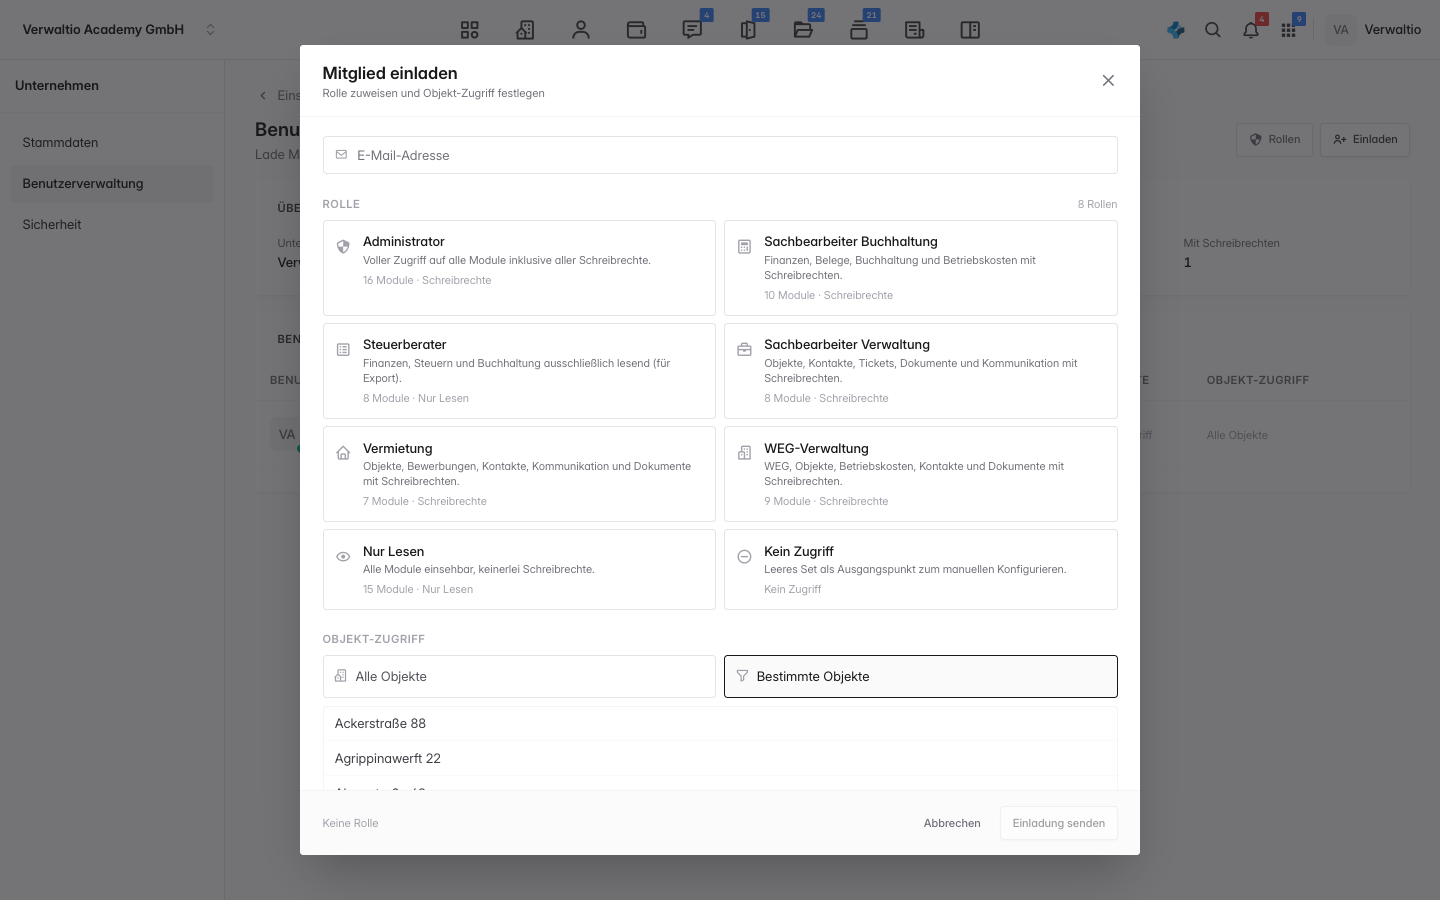Image resolution: width=1440 pixels, height=900 pixels.
Task: Open the VA Verwaltio user menu
Action: click(1375, 30)
